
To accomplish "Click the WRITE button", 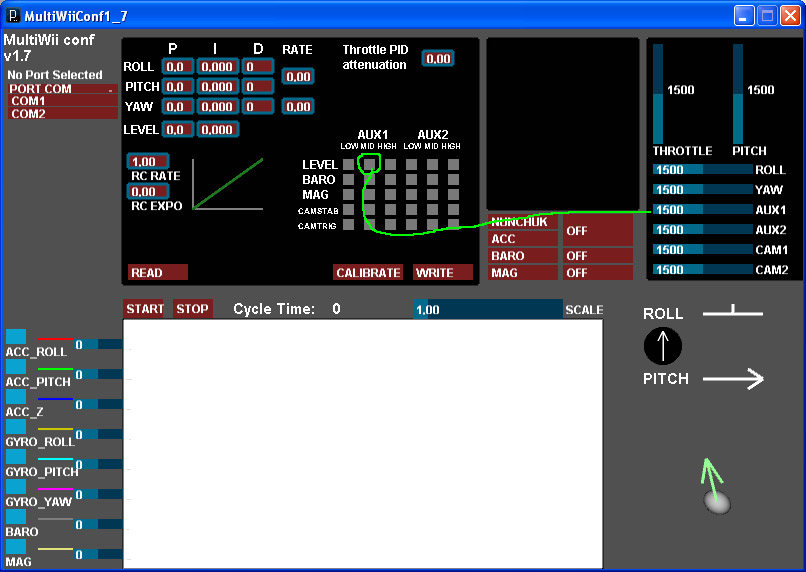I will pyautogui.click(x=443, y=272).
